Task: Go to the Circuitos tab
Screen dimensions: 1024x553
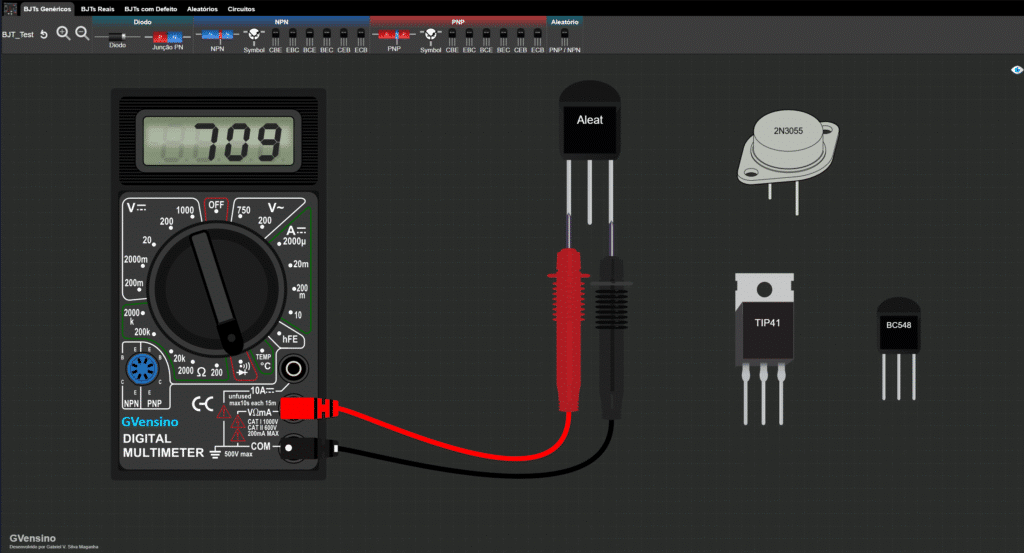Action: pos(243,8)
